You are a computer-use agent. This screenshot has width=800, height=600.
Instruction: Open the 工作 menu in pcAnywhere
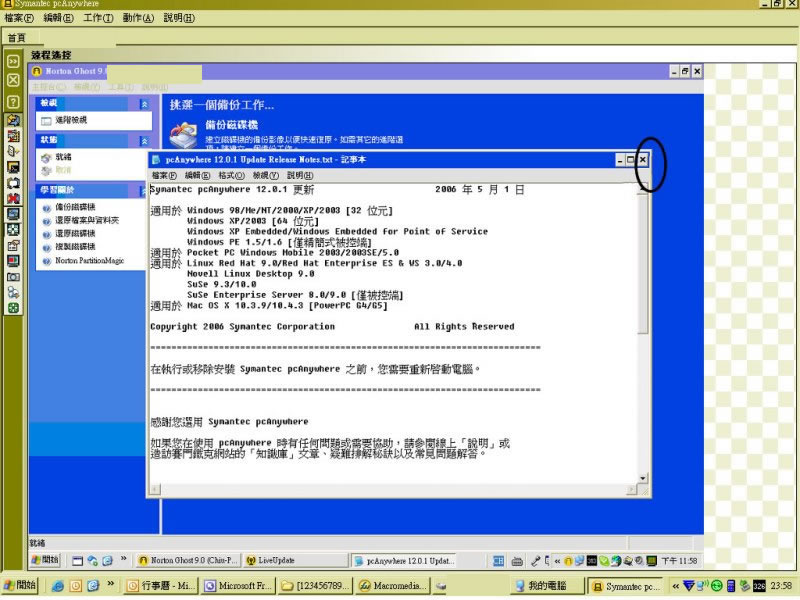(98, 18)
